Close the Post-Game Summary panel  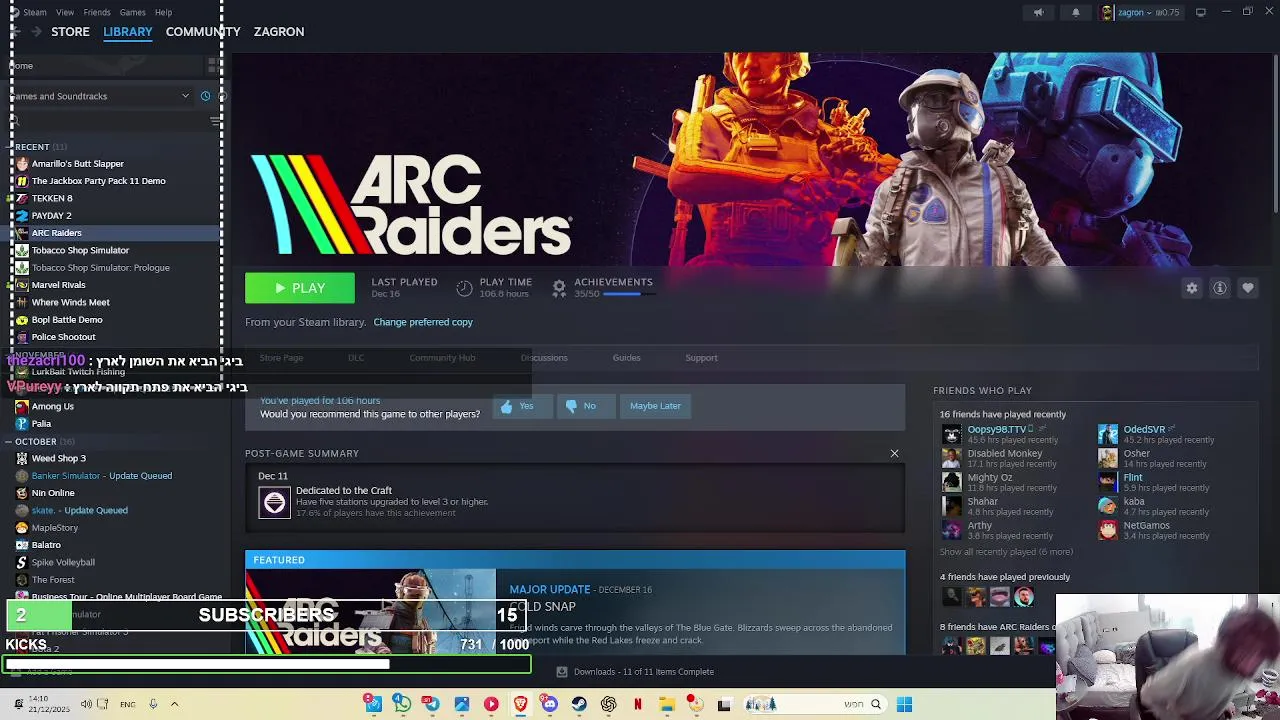[x=894, y=454]
